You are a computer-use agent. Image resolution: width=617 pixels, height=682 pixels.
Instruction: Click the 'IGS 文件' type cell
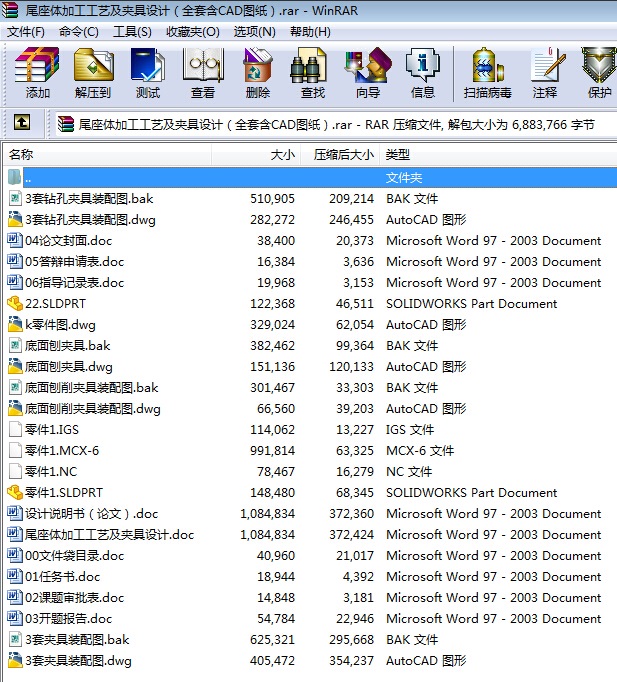410,429
